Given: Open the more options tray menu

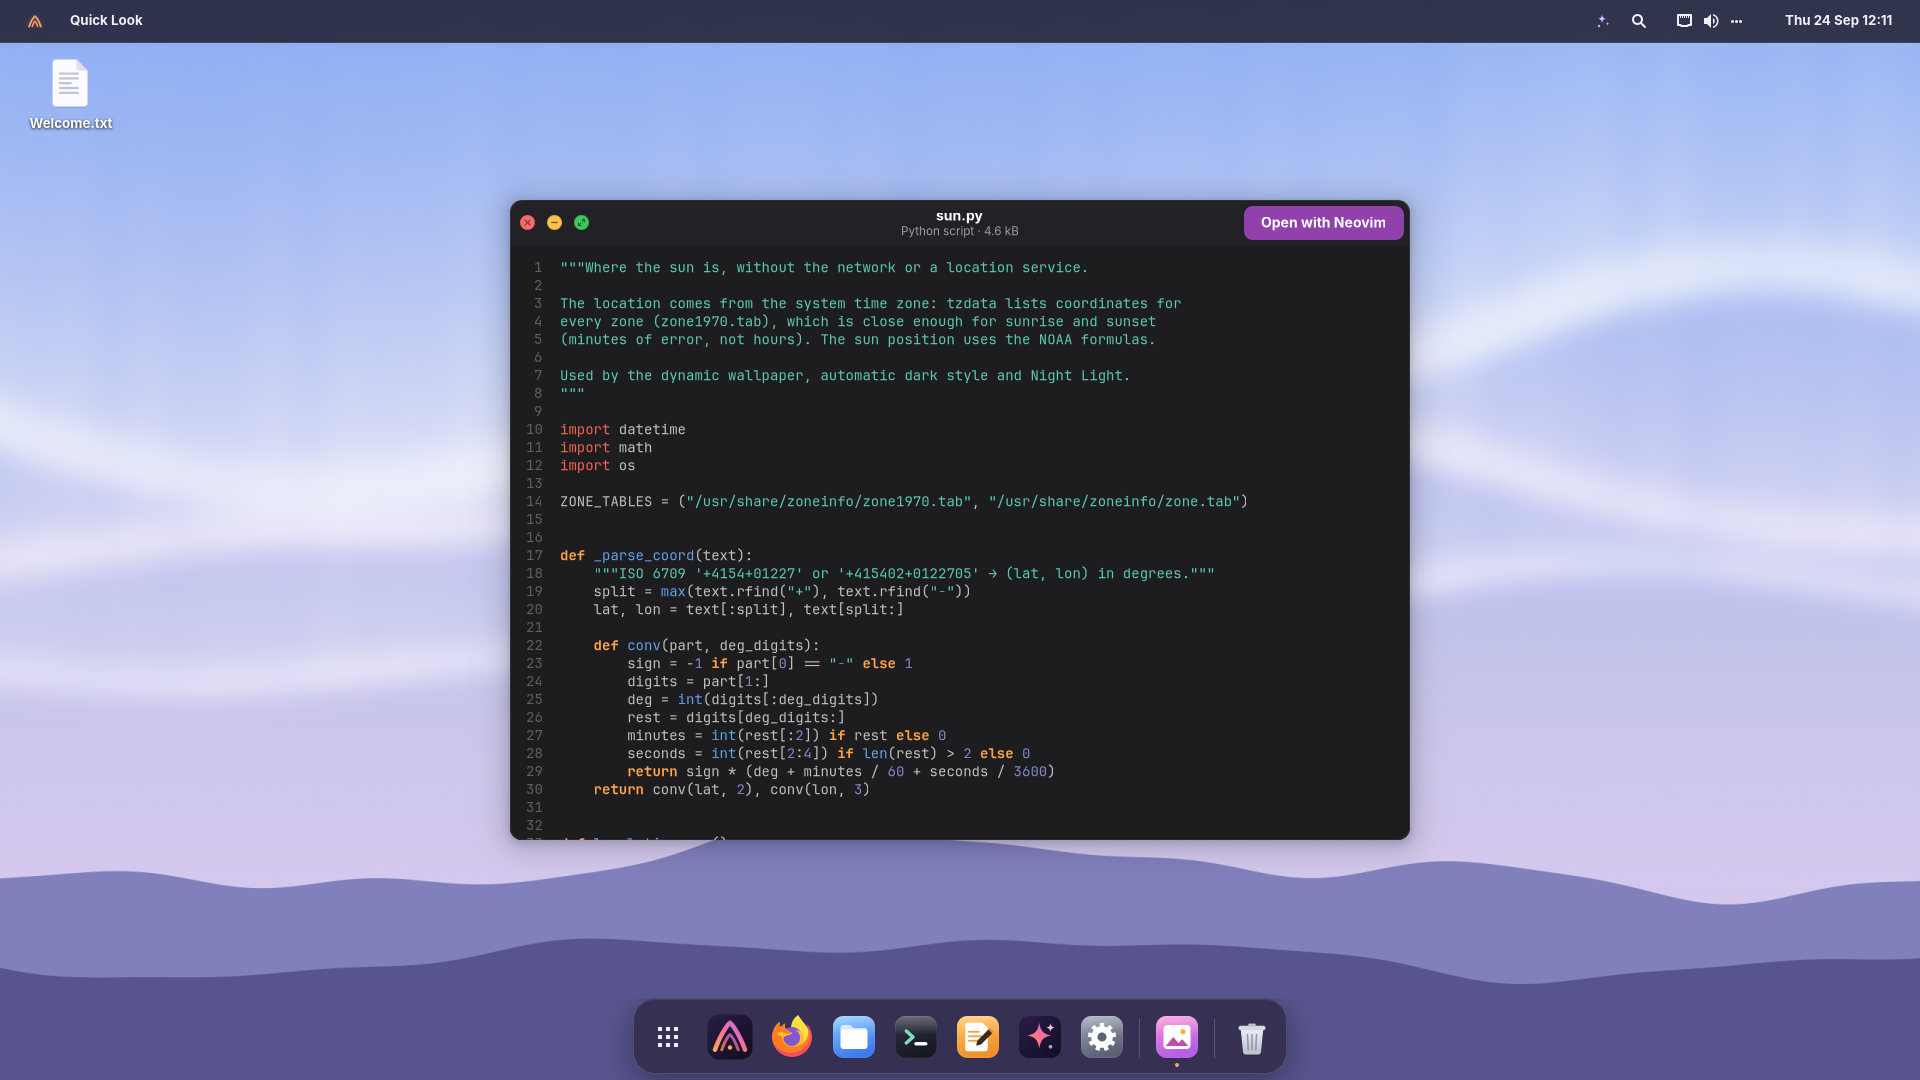Looking at the screenshot, I should tap(1736, 21).
